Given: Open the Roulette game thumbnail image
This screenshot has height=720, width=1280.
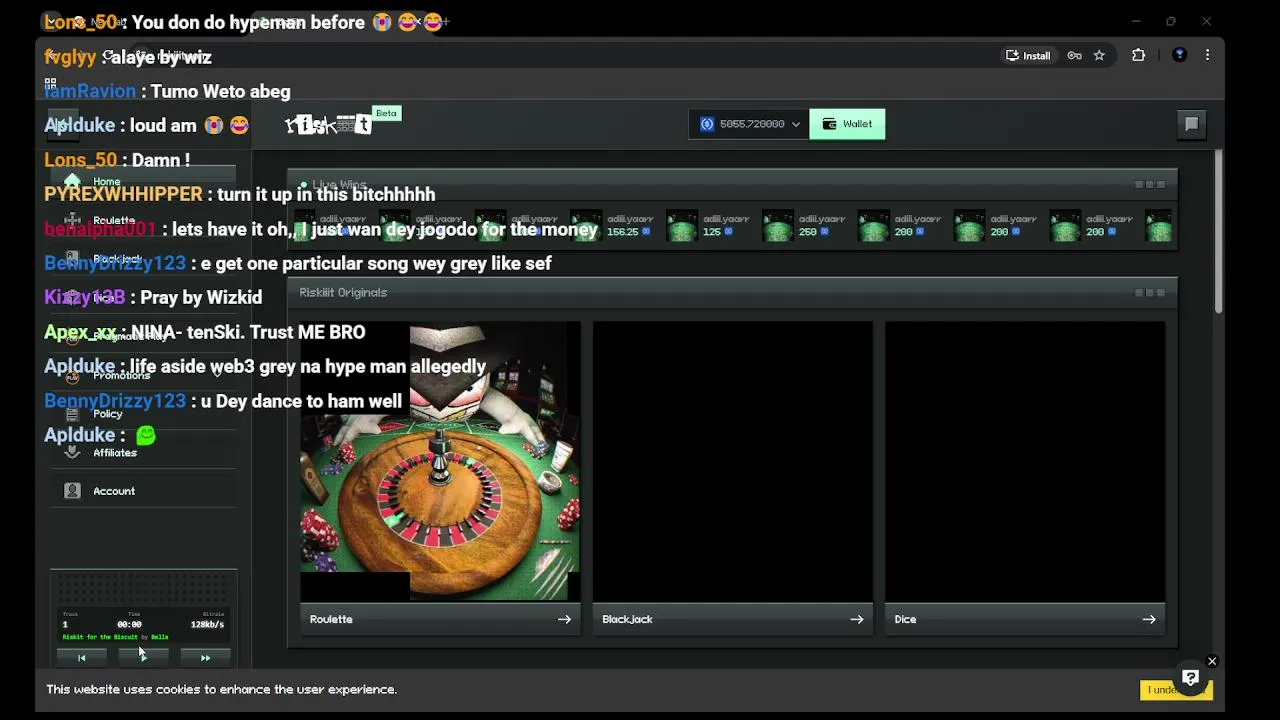Looking at the screenshot, I should [440, 461].
